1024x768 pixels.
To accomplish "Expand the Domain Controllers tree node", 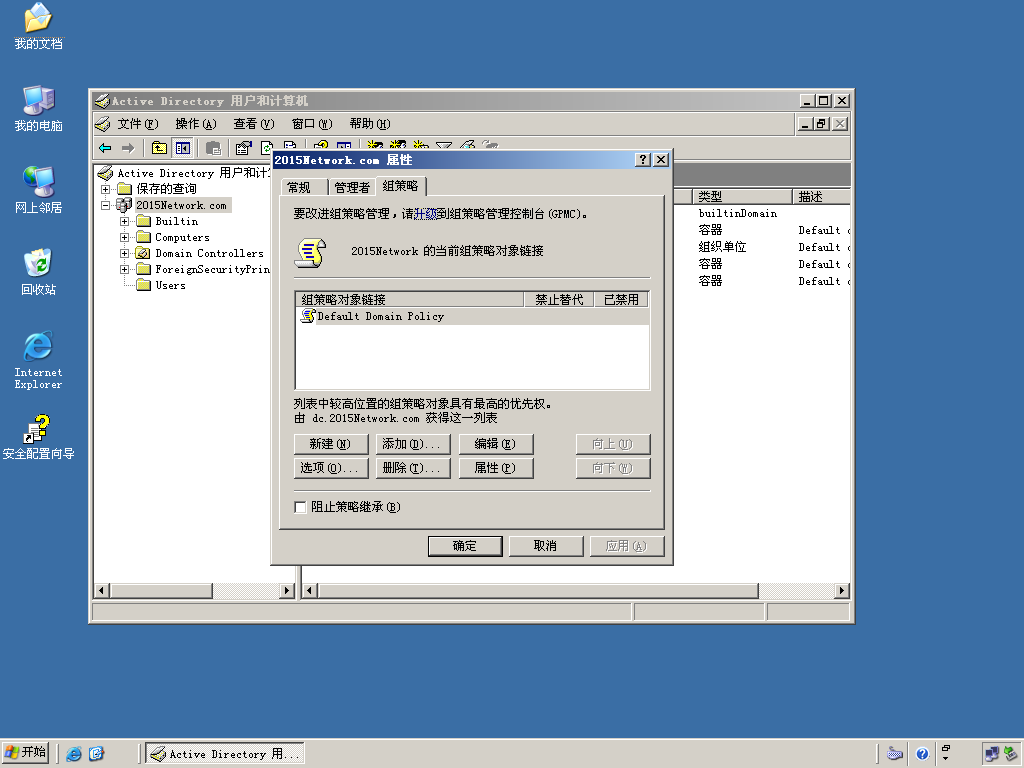I will pyautogui.click(x=124, y=253).
